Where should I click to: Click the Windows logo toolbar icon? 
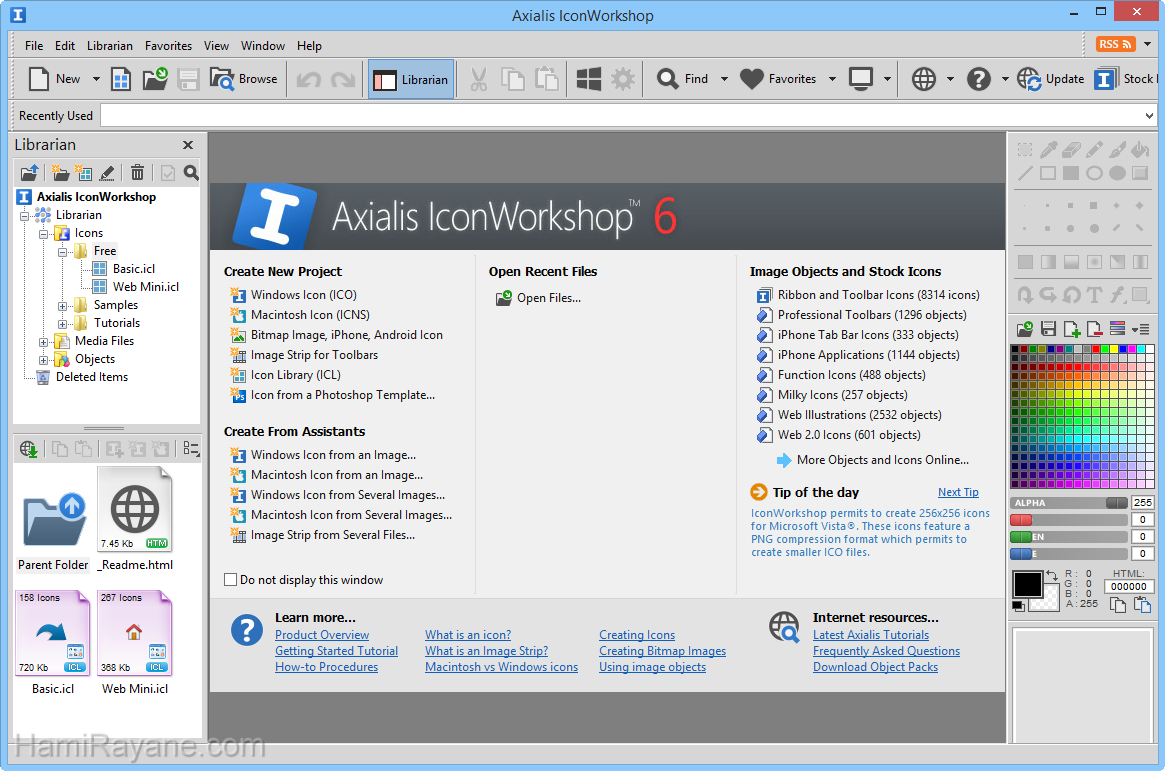588,79
